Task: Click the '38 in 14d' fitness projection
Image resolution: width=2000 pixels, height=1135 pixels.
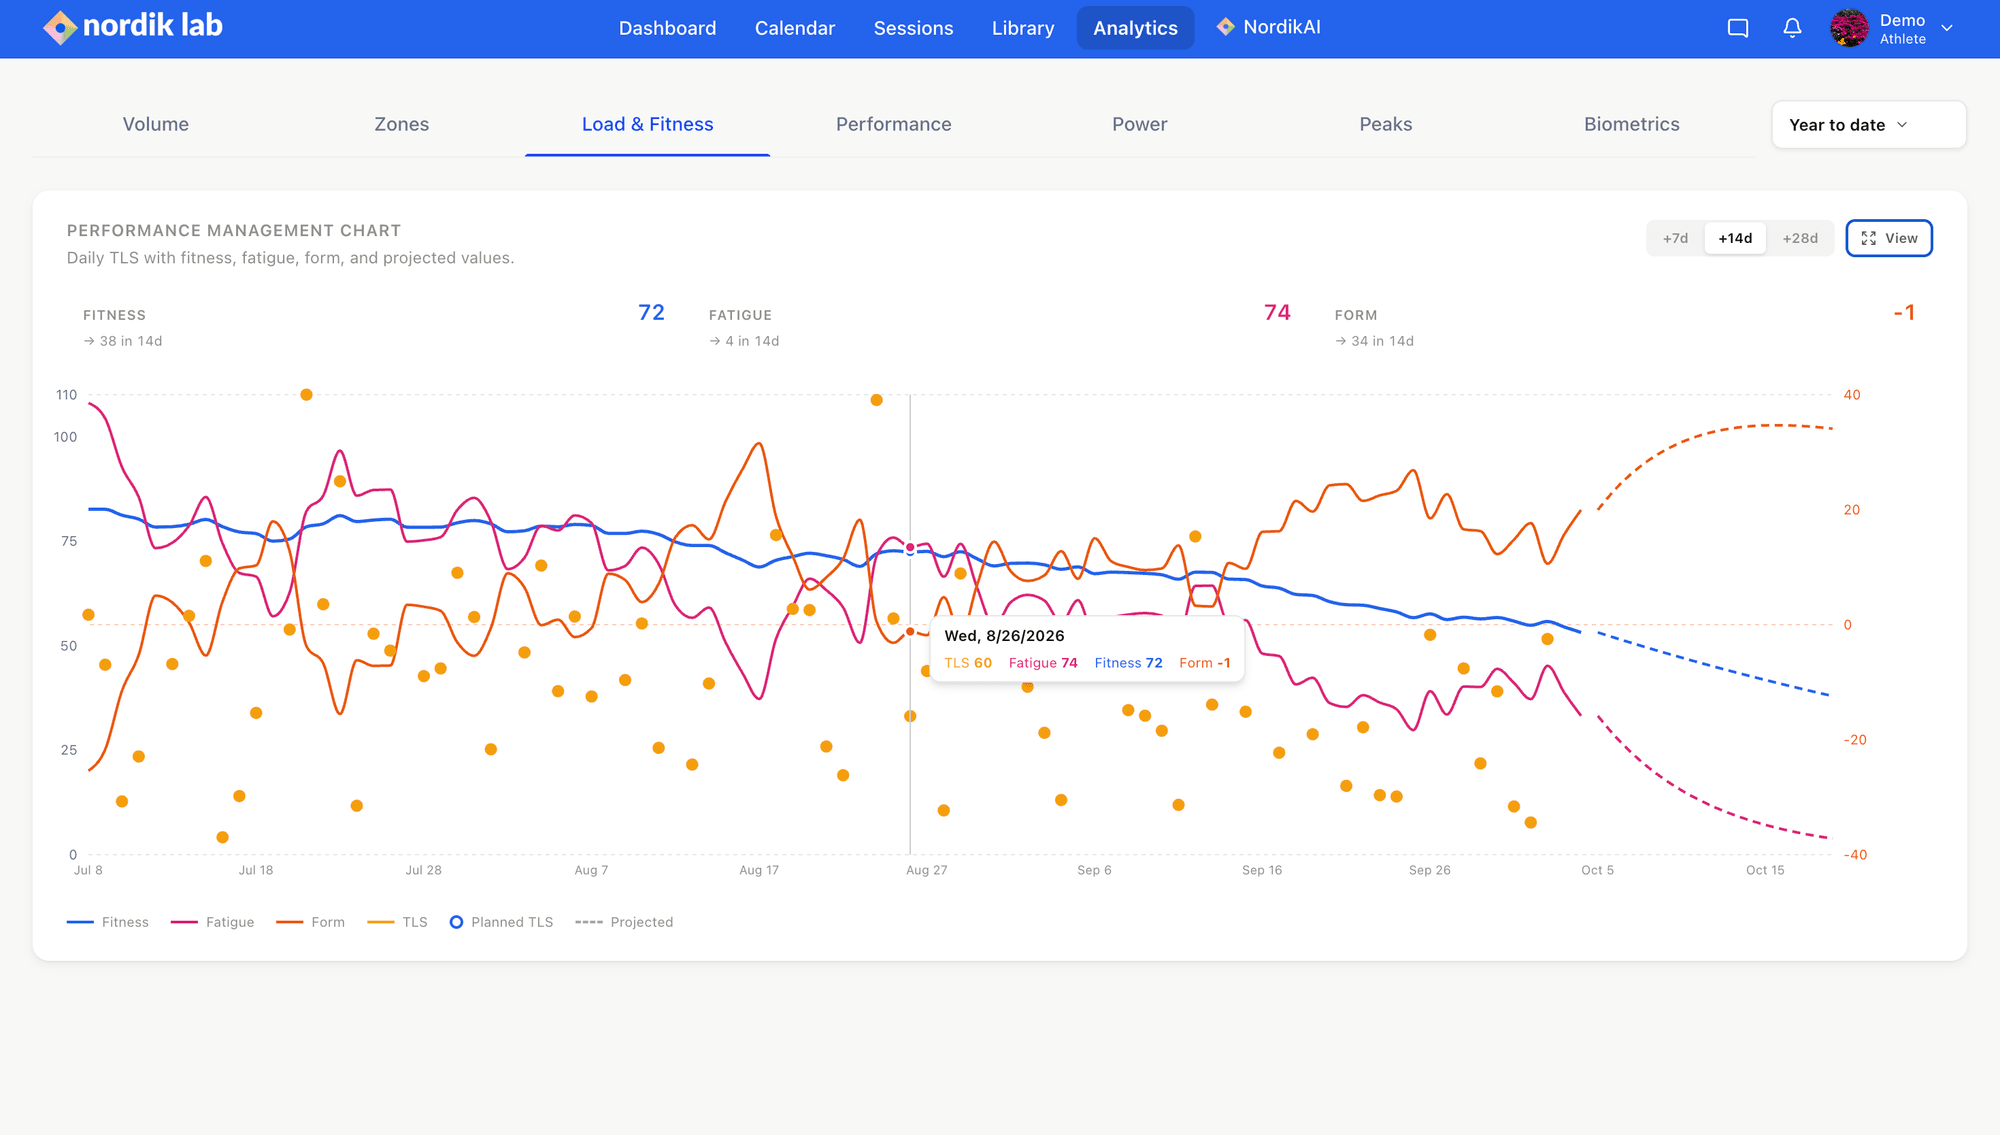Action: pyautogui.click(x=123, y=341)
